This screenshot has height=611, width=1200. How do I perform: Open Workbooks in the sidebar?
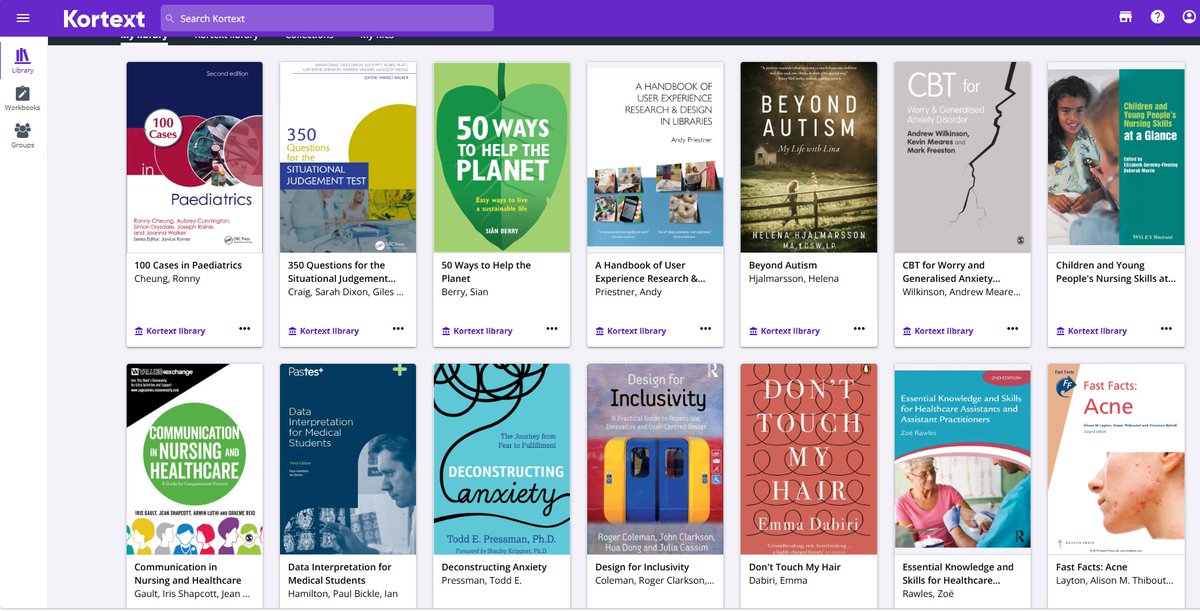(22, 98)
